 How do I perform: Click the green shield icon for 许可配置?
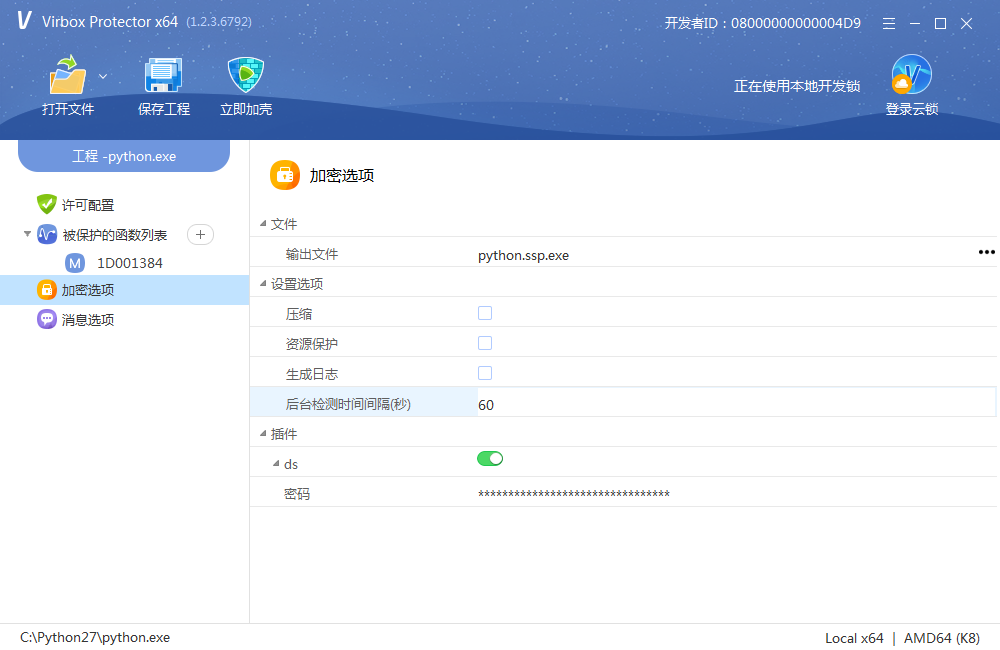coord(47,204)
